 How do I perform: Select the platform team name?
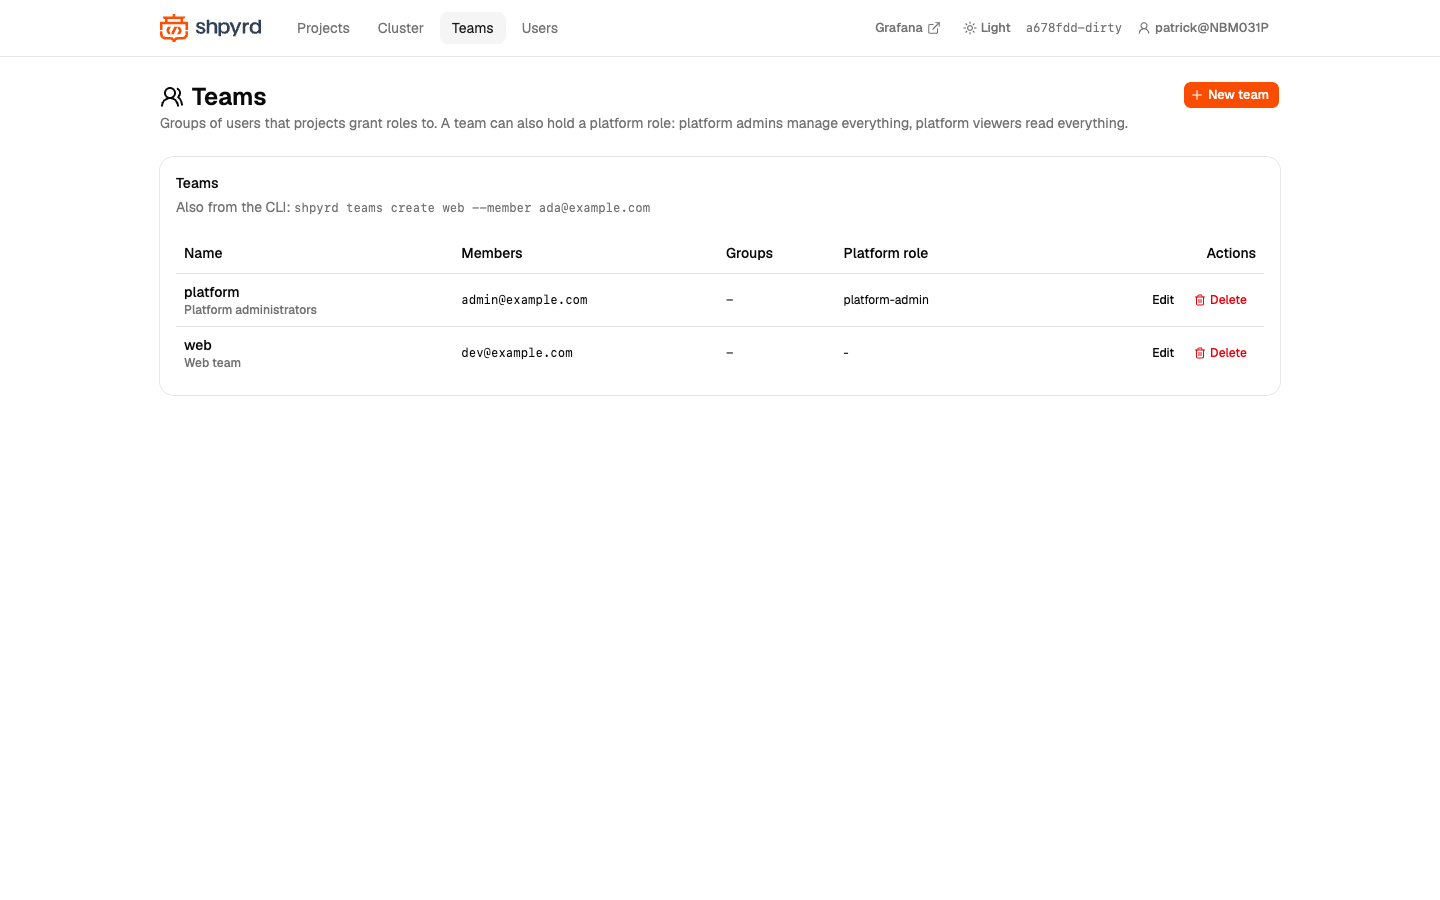(212, 292)
